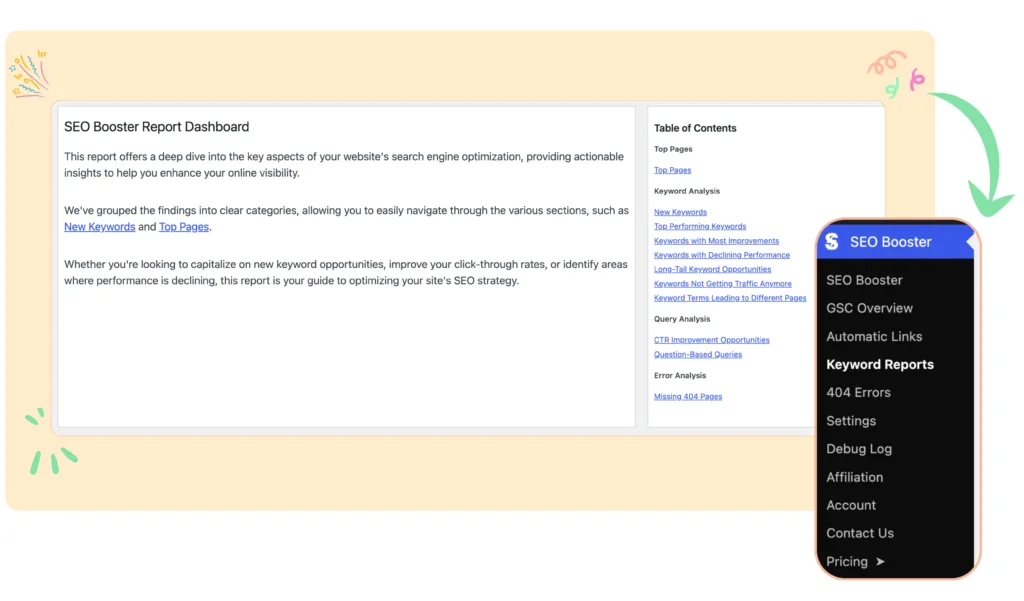Screen dimensions: 1024x601
Task: Open New Keywords link in Table of Contents
Action: coord(680,212)
